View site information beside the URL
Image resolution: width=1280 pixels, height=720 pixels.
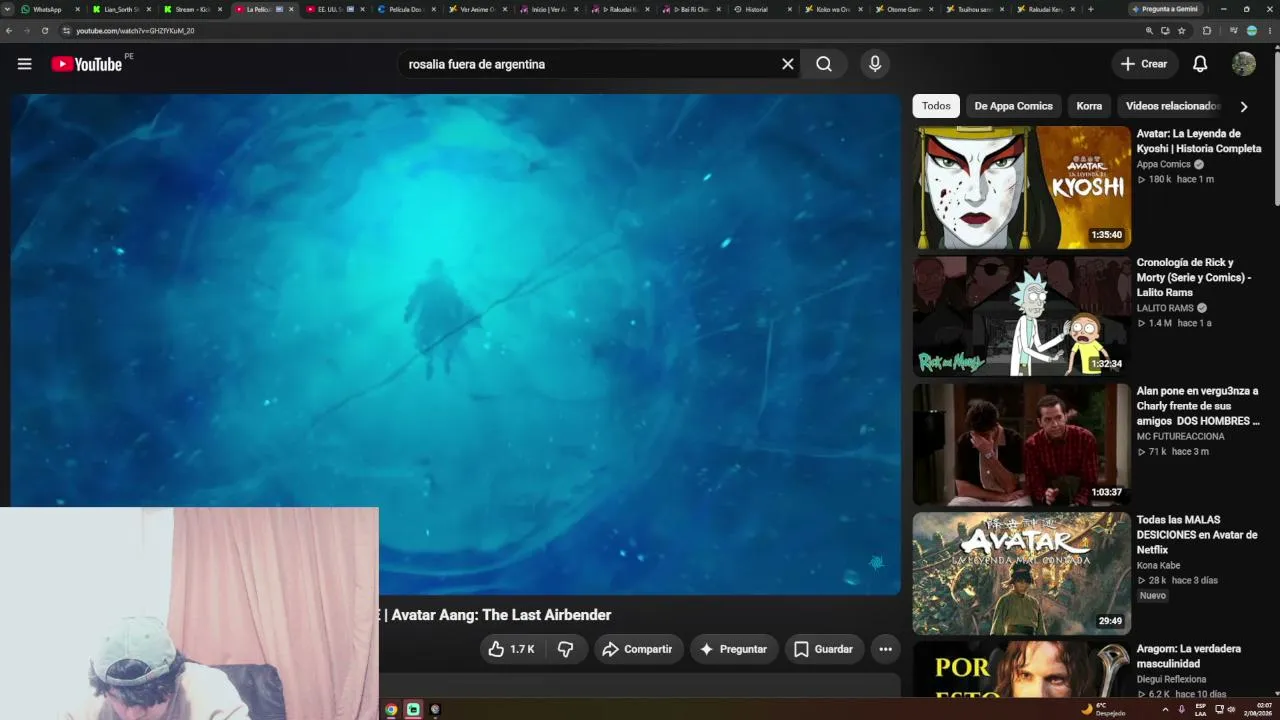(67, 31)
